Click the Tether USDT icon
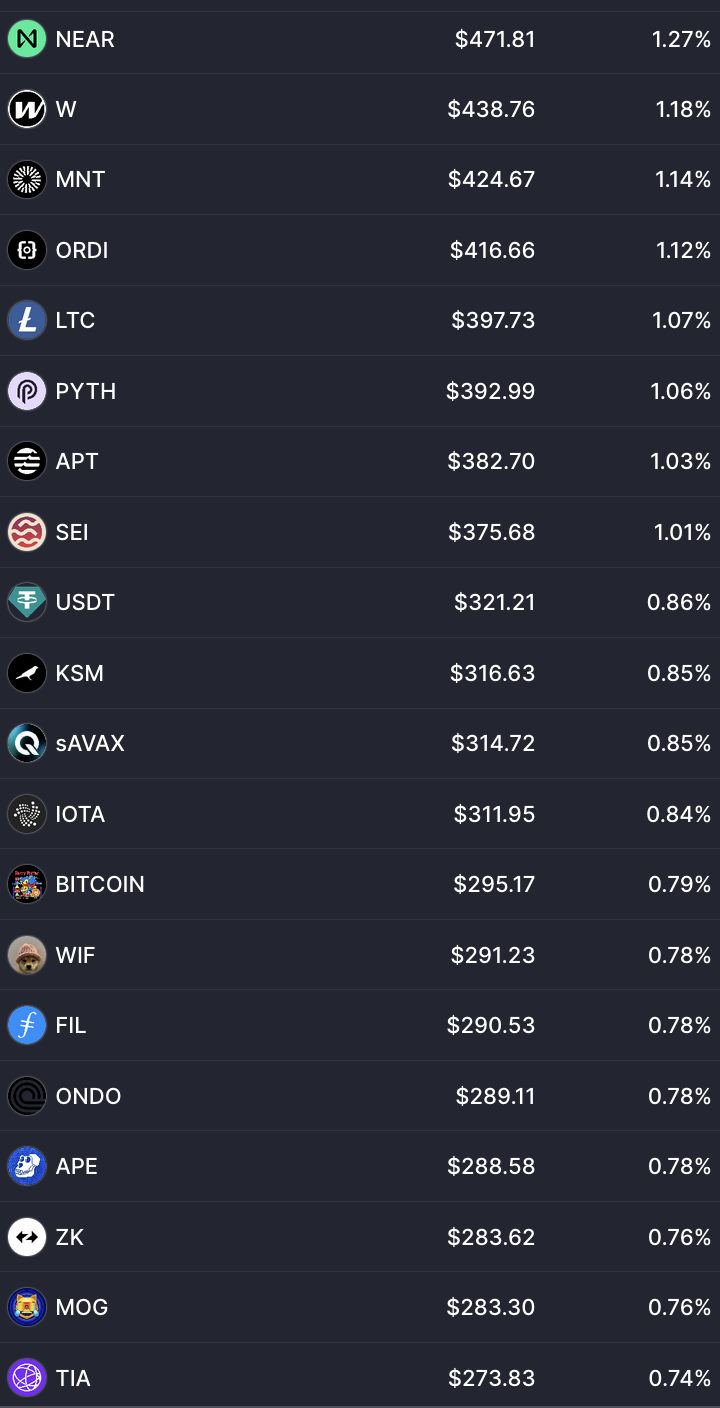The image size is (720, 1408). tap(27, 602)
